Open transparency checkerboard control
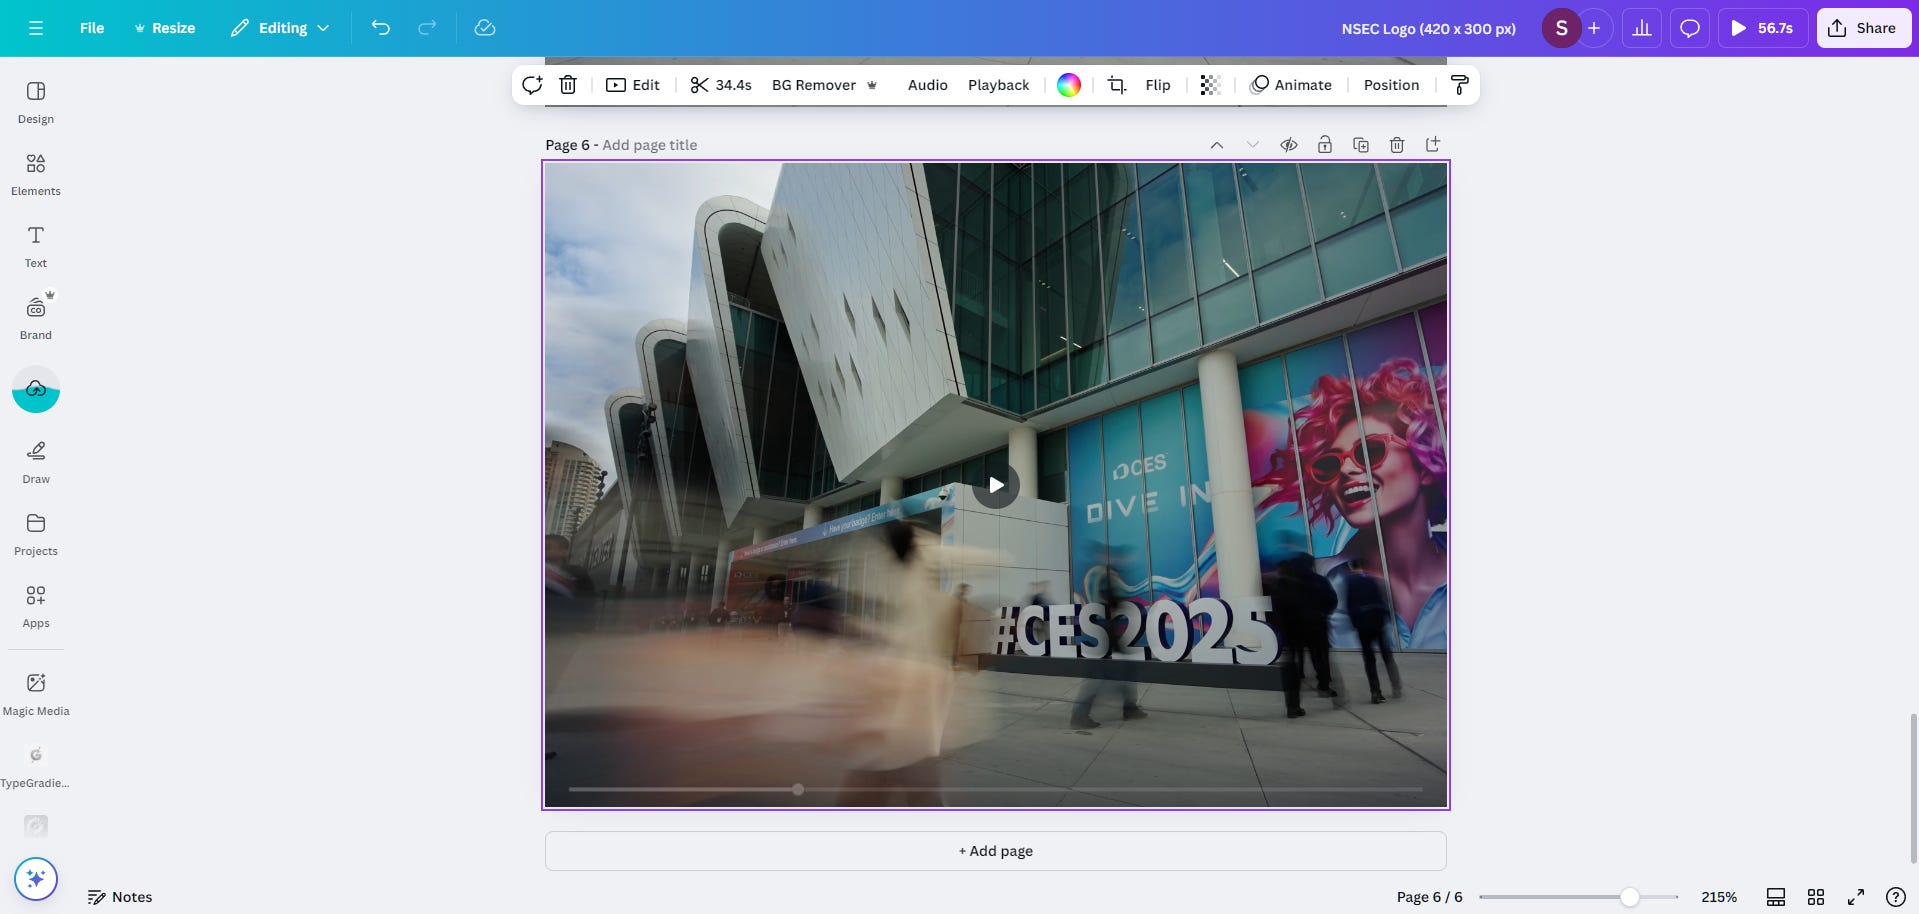Viewport: 1919px width, 914px height. click(1210, 85)
